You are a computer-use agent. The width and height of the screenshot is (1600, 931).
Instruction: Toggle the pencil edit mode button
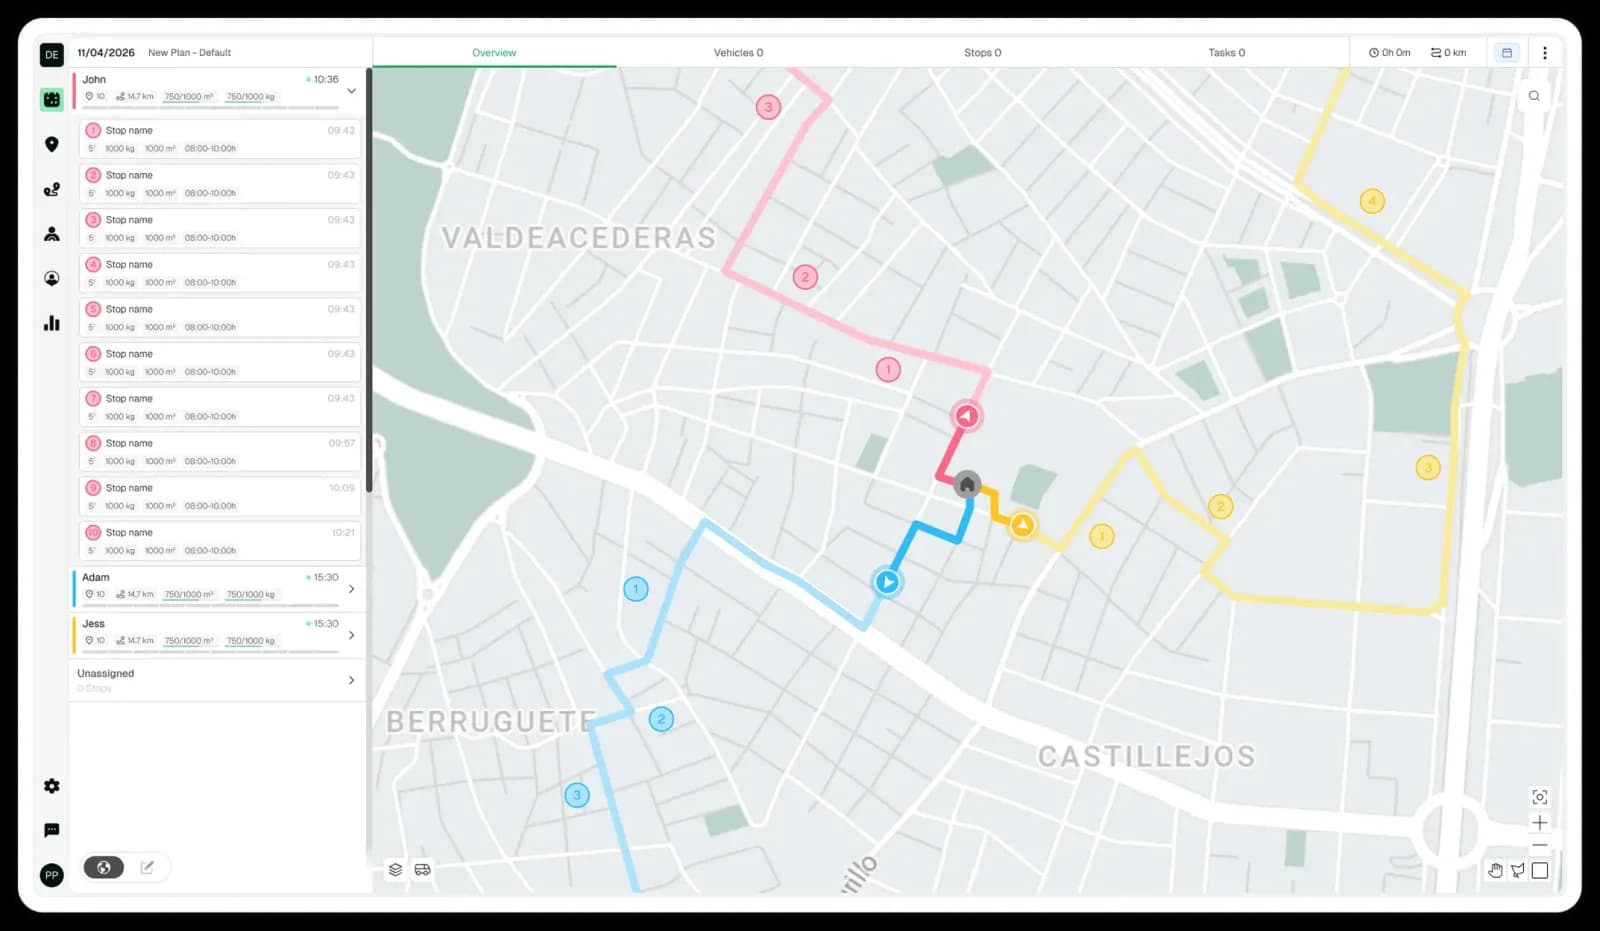tap(147, 867)
